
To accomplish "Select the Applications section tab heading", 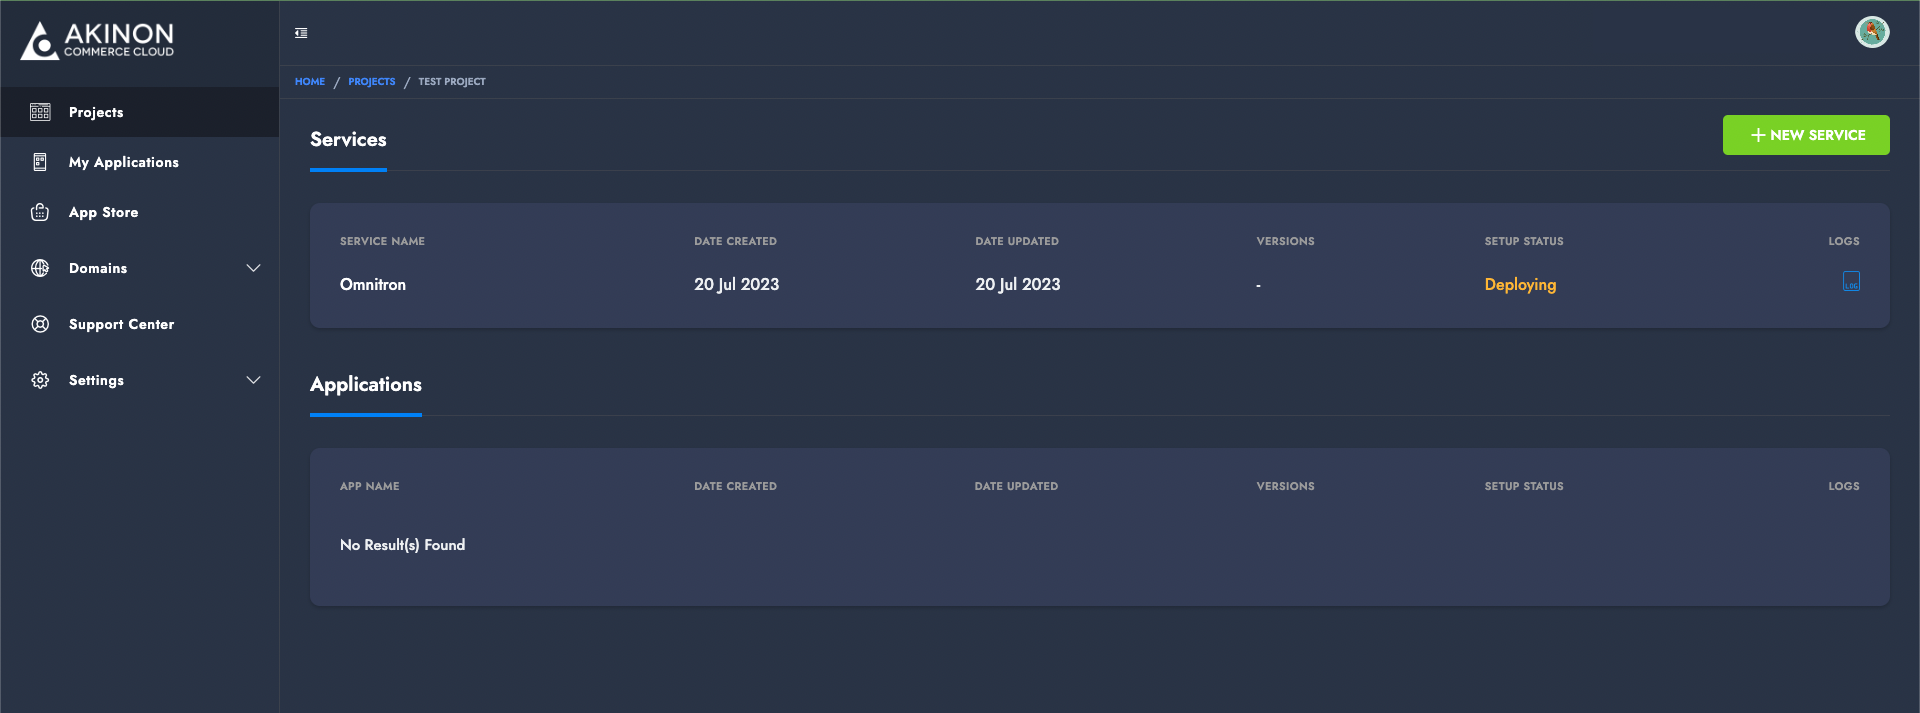I will coord(366,385).
